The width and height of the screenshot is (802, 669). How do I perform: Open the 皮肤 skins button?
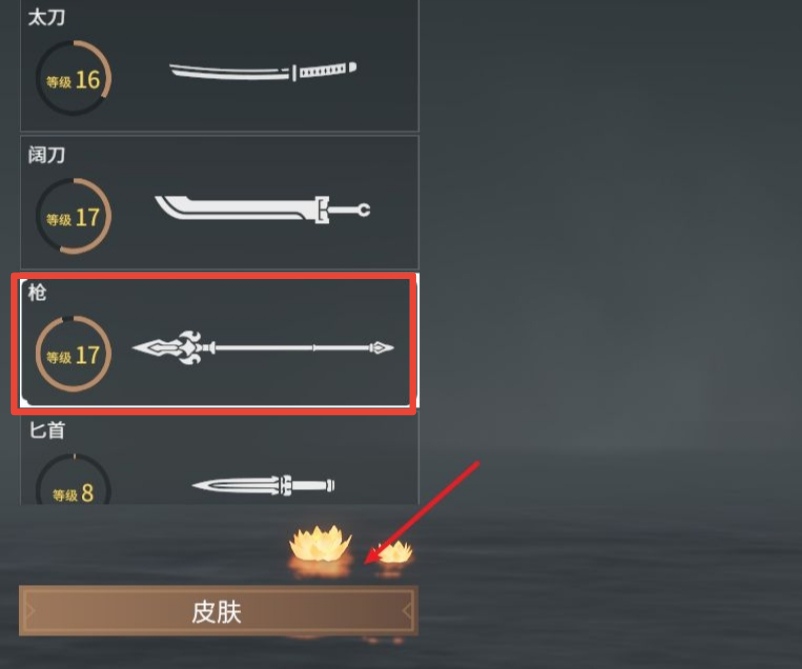tap(218, 611)
